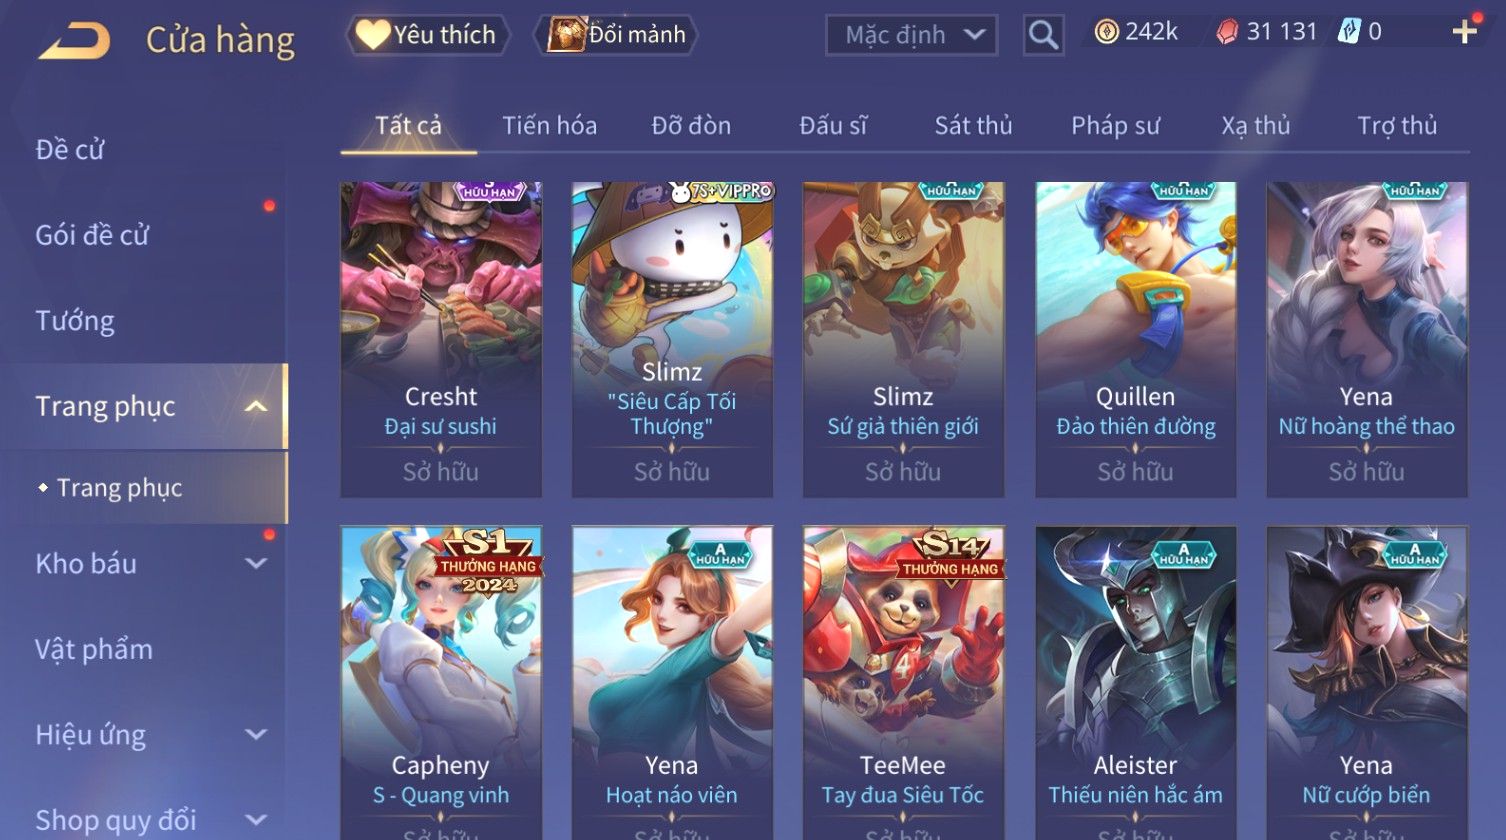
Task: Click the red ruby currency icon
Action: point(1227,33)
